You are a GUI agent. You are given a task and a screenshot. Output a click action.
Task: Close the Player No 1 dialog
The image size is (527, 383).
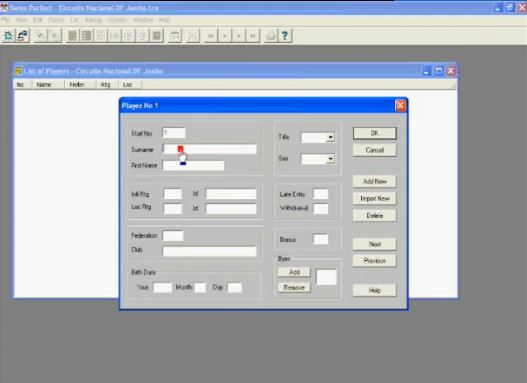click(400, 106)
